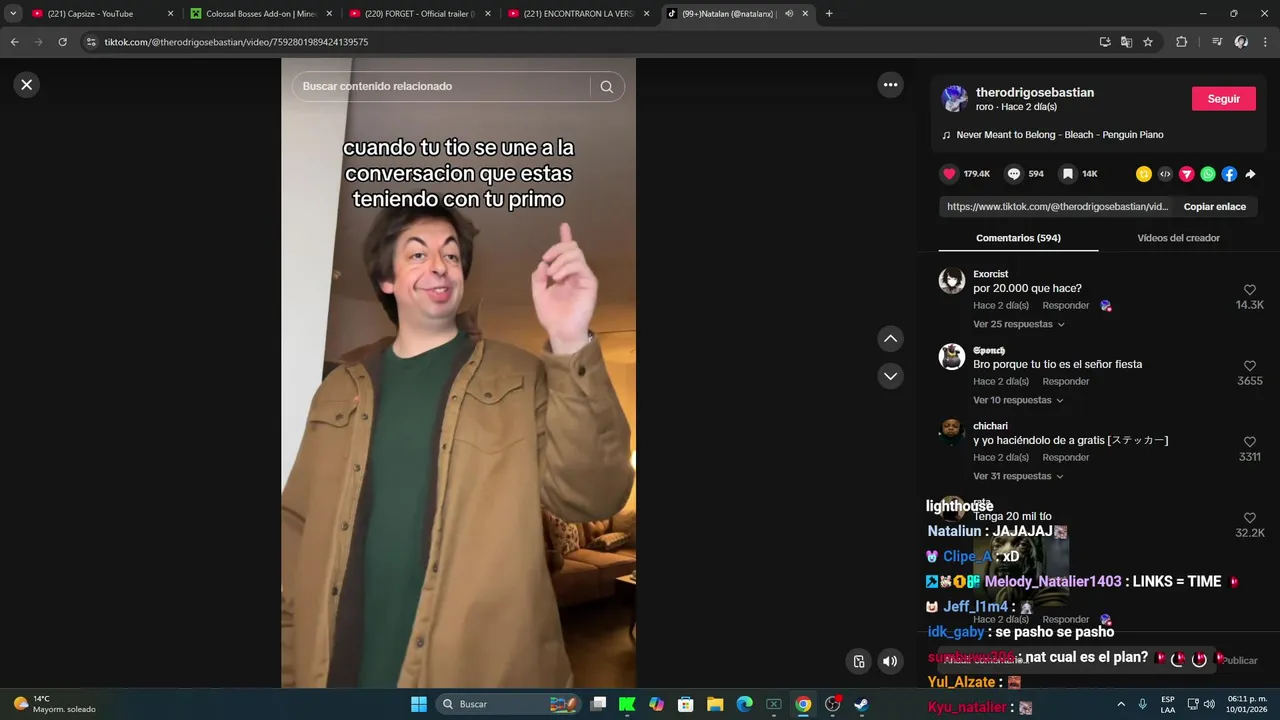The height and width of the screenshot is (720, 1280).
Task: Like the 'señor fiesta' comment
Action: coord(1250,366)
